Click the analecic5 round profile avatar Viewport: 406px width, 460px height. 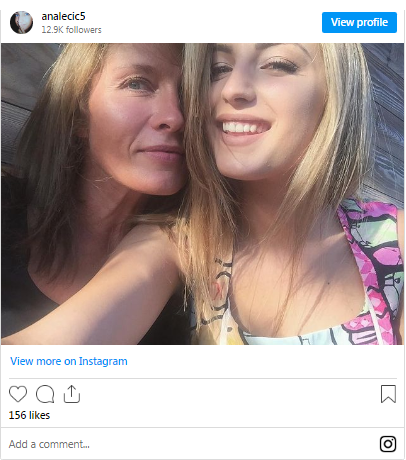tap(22, 22)
